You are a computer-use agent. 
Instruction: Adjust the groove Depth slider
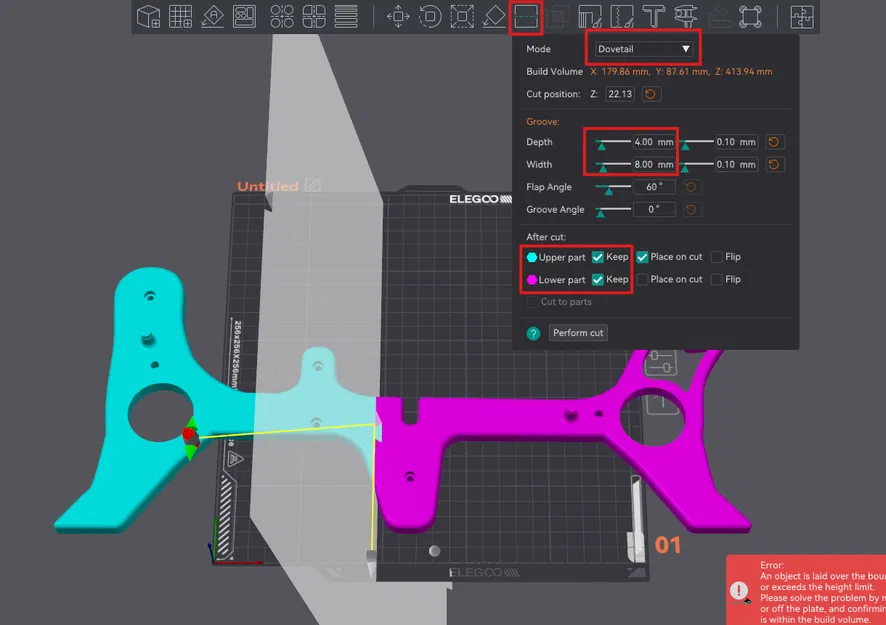click(x=613, y=143)
